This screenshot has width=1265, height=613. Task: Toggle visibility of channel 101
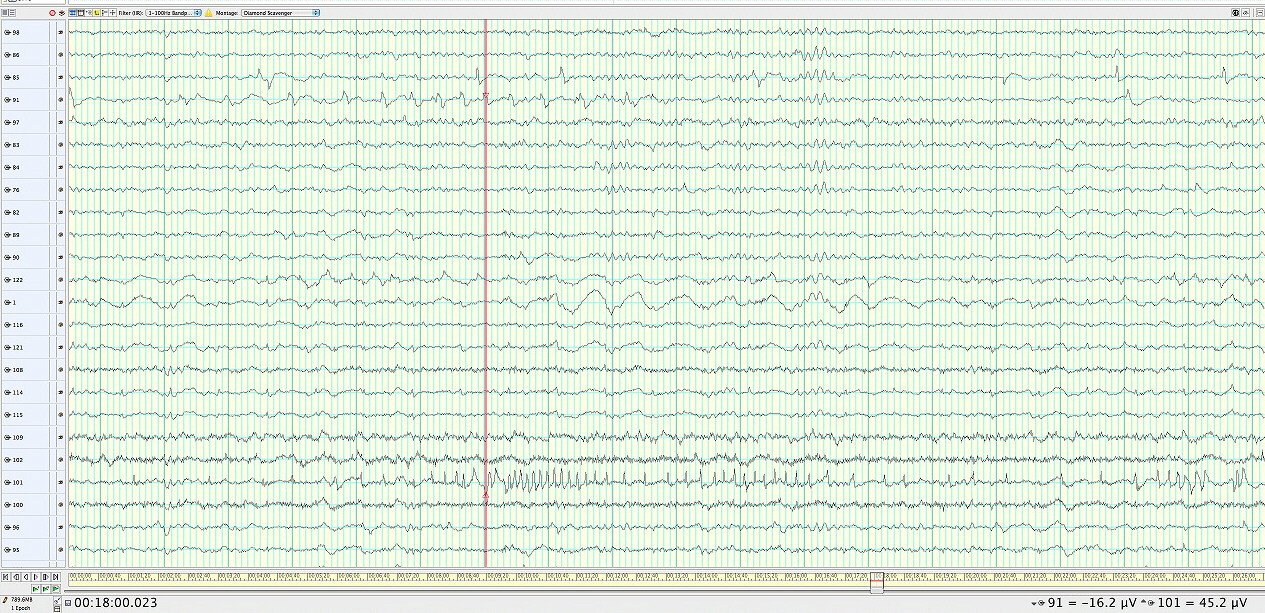click(x=7, y=482)
